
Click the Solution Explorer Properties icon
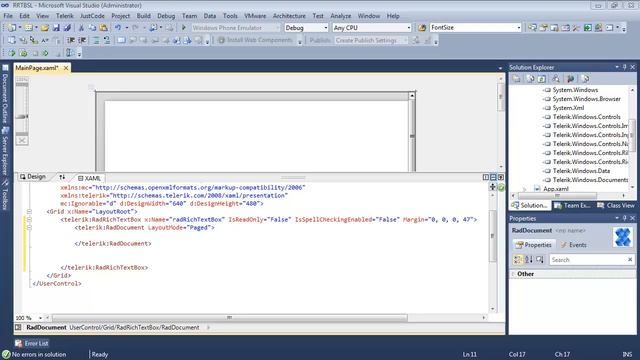coord(517,79)
